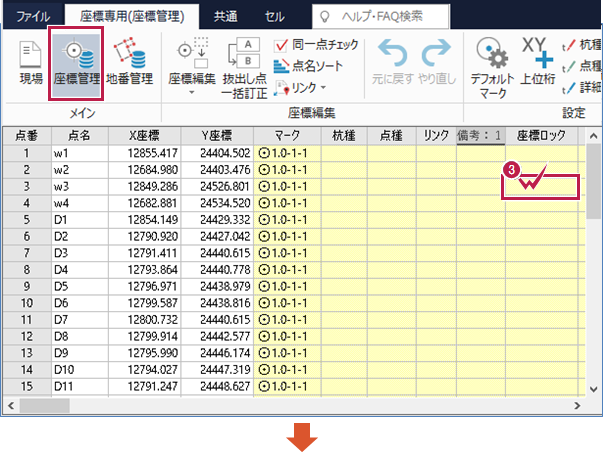
Task: Click 座標ロック cell in row w3
Action: tap(540, 187)
